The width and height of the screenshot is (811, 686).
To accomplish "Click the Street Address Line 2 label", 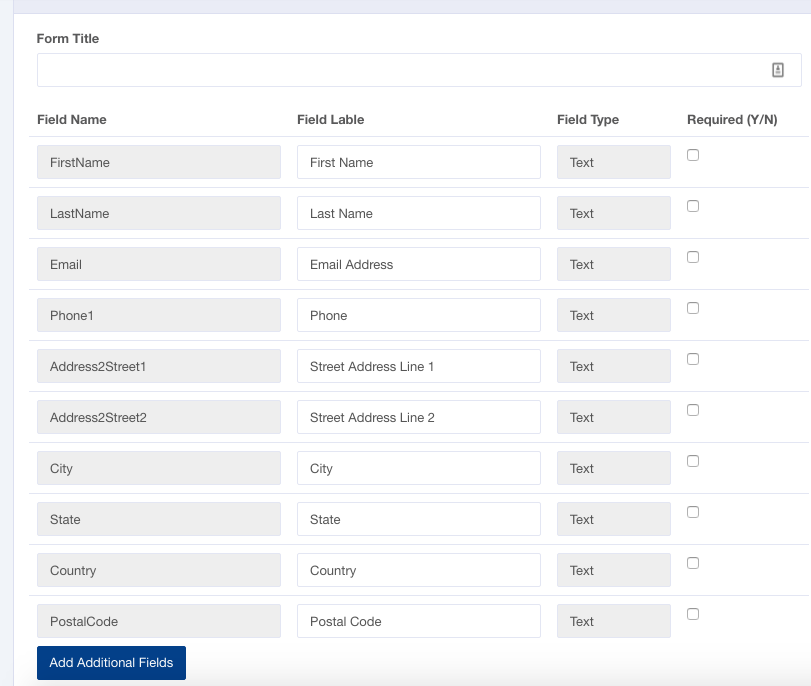I will click(x=418, y=417).
